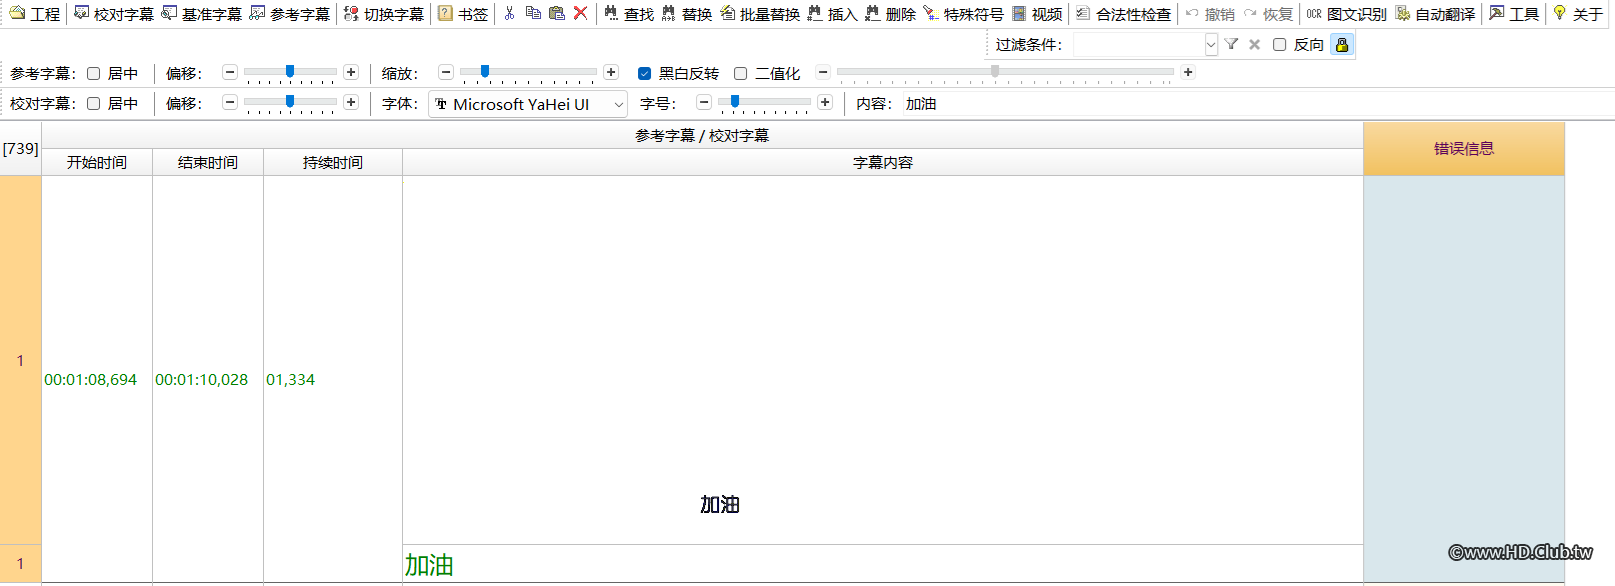The image size is (1615, 586).
Task: Apply filter with the funnel icon
Action: click(x=1231, y=45)
